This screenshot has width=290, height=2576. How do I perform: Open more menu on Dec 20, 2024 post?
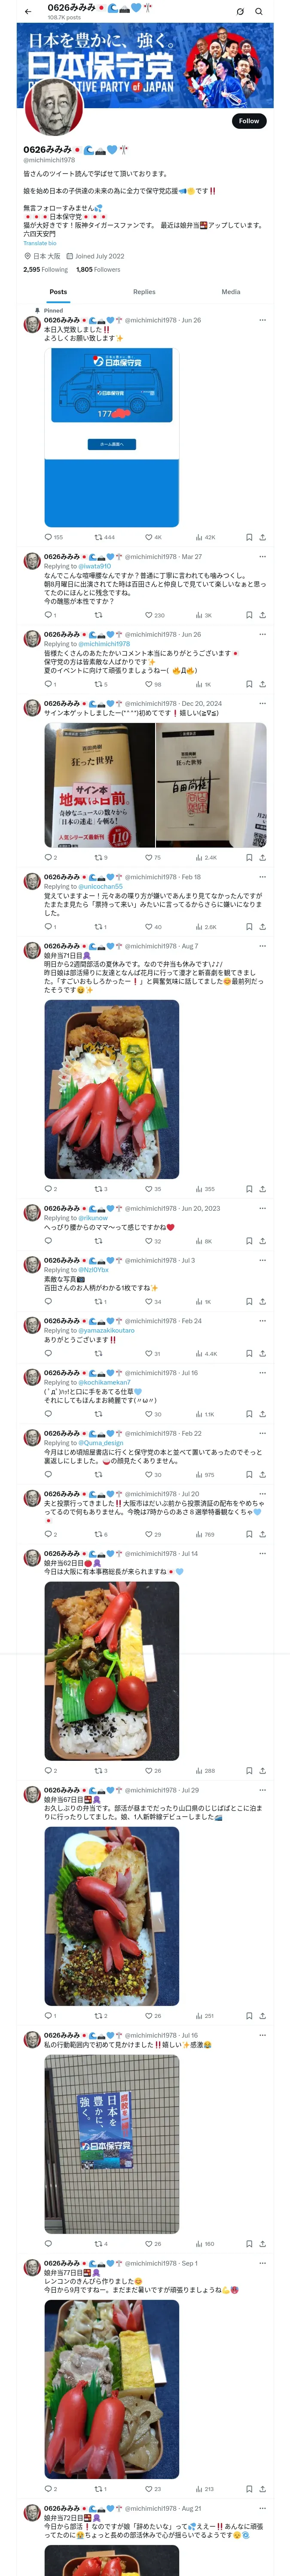(262, 704)
